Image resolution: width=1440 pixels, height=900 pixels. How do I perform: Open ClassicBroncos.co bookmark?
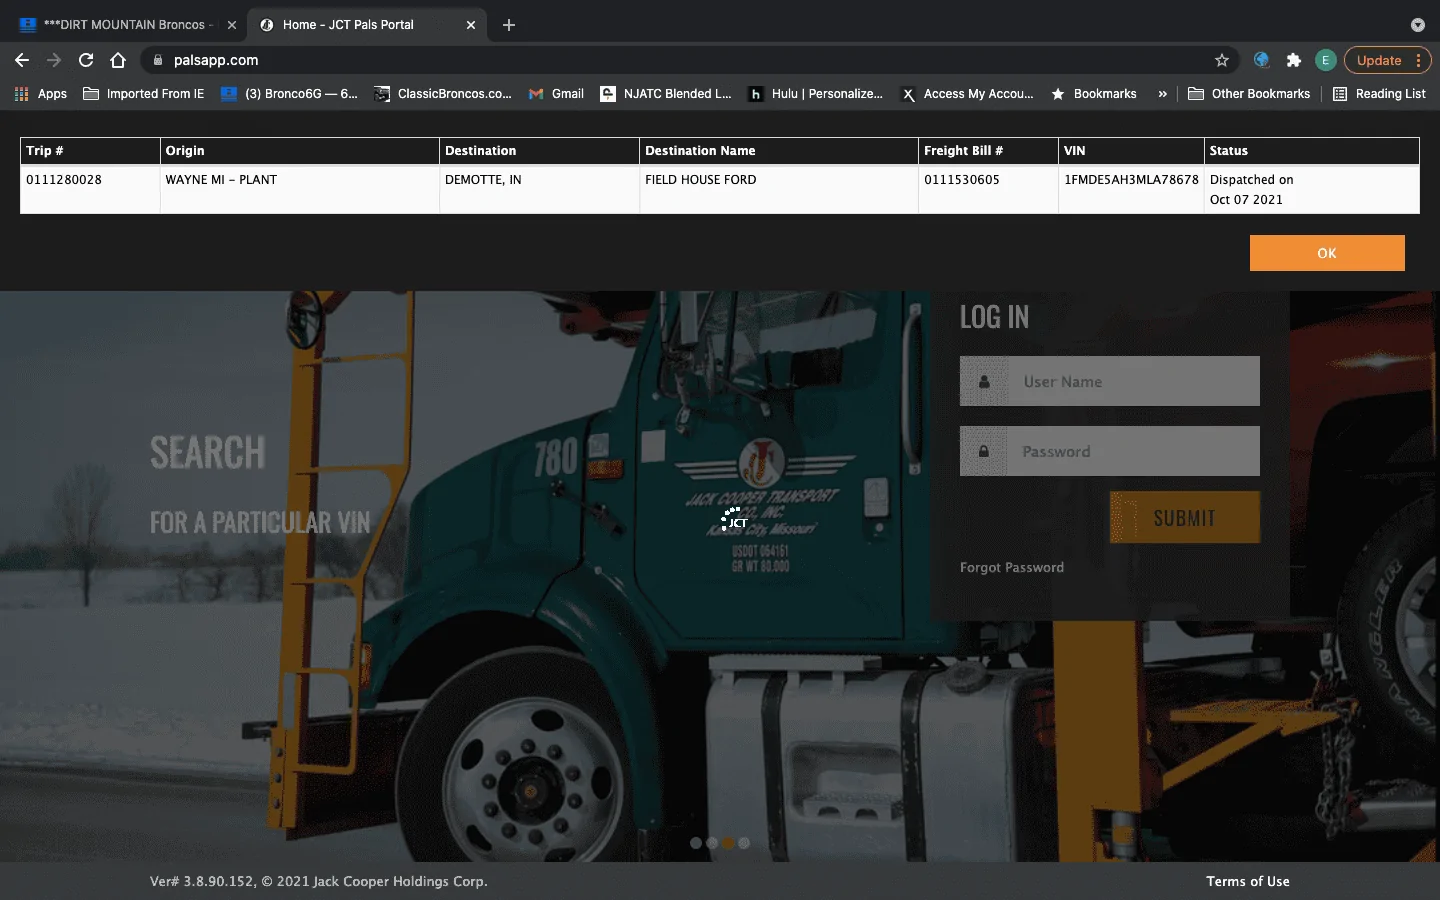443,94
